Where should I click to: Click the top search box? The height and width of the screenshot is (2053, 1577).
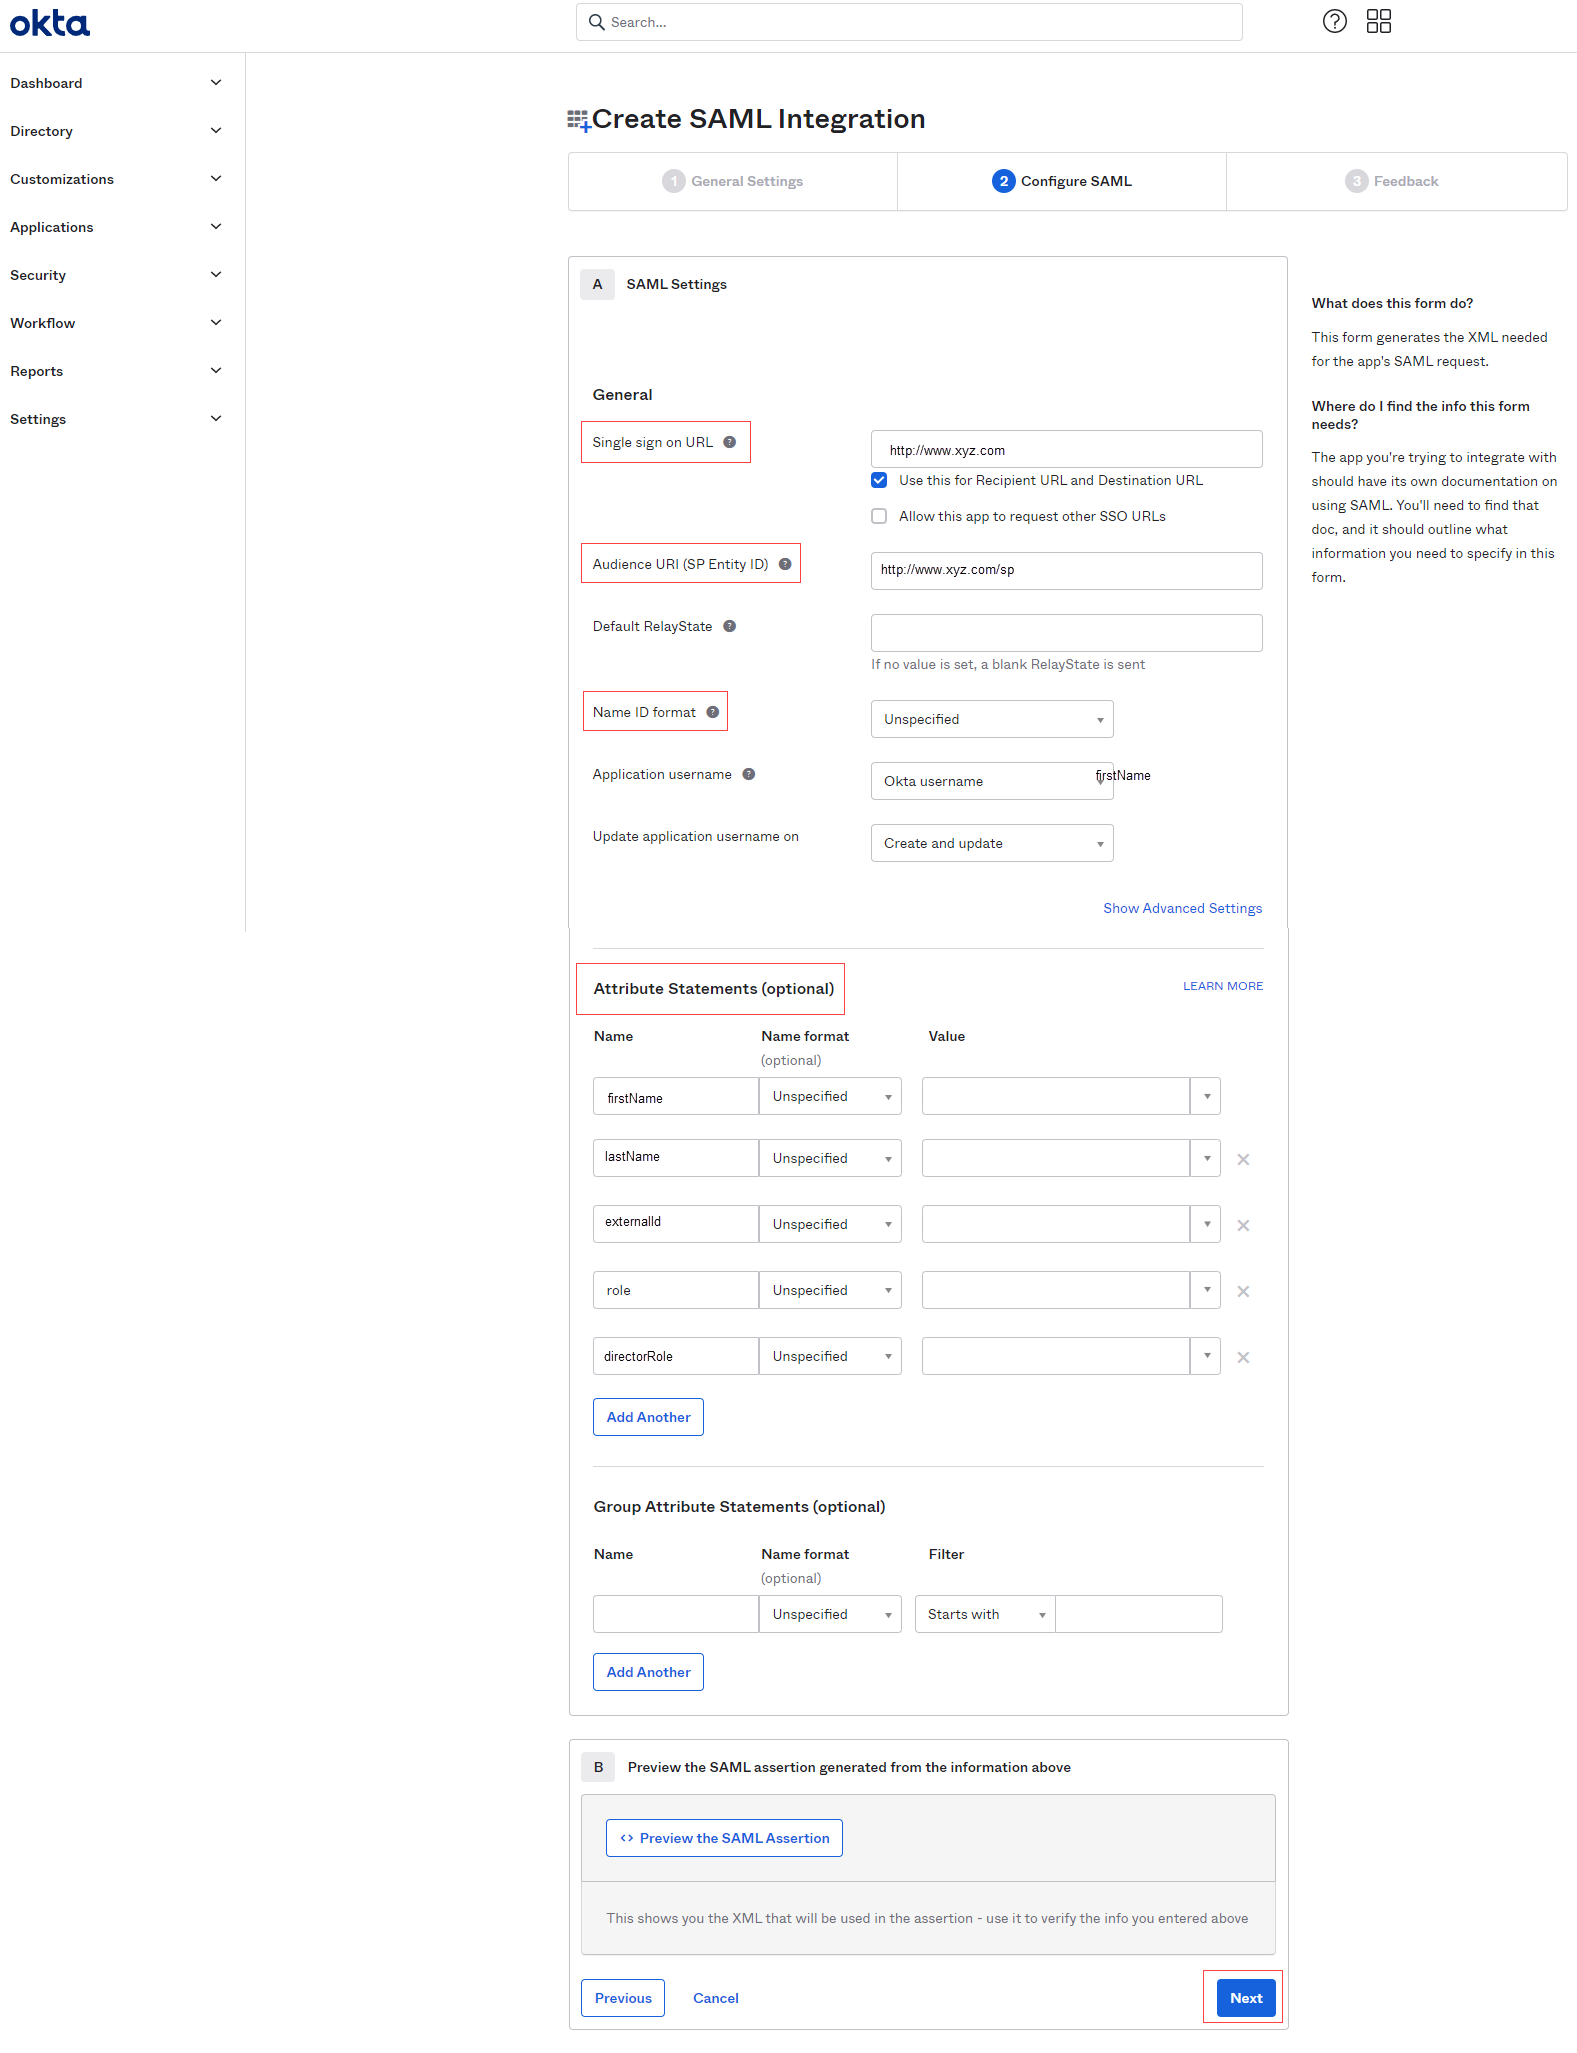point(909,22)
